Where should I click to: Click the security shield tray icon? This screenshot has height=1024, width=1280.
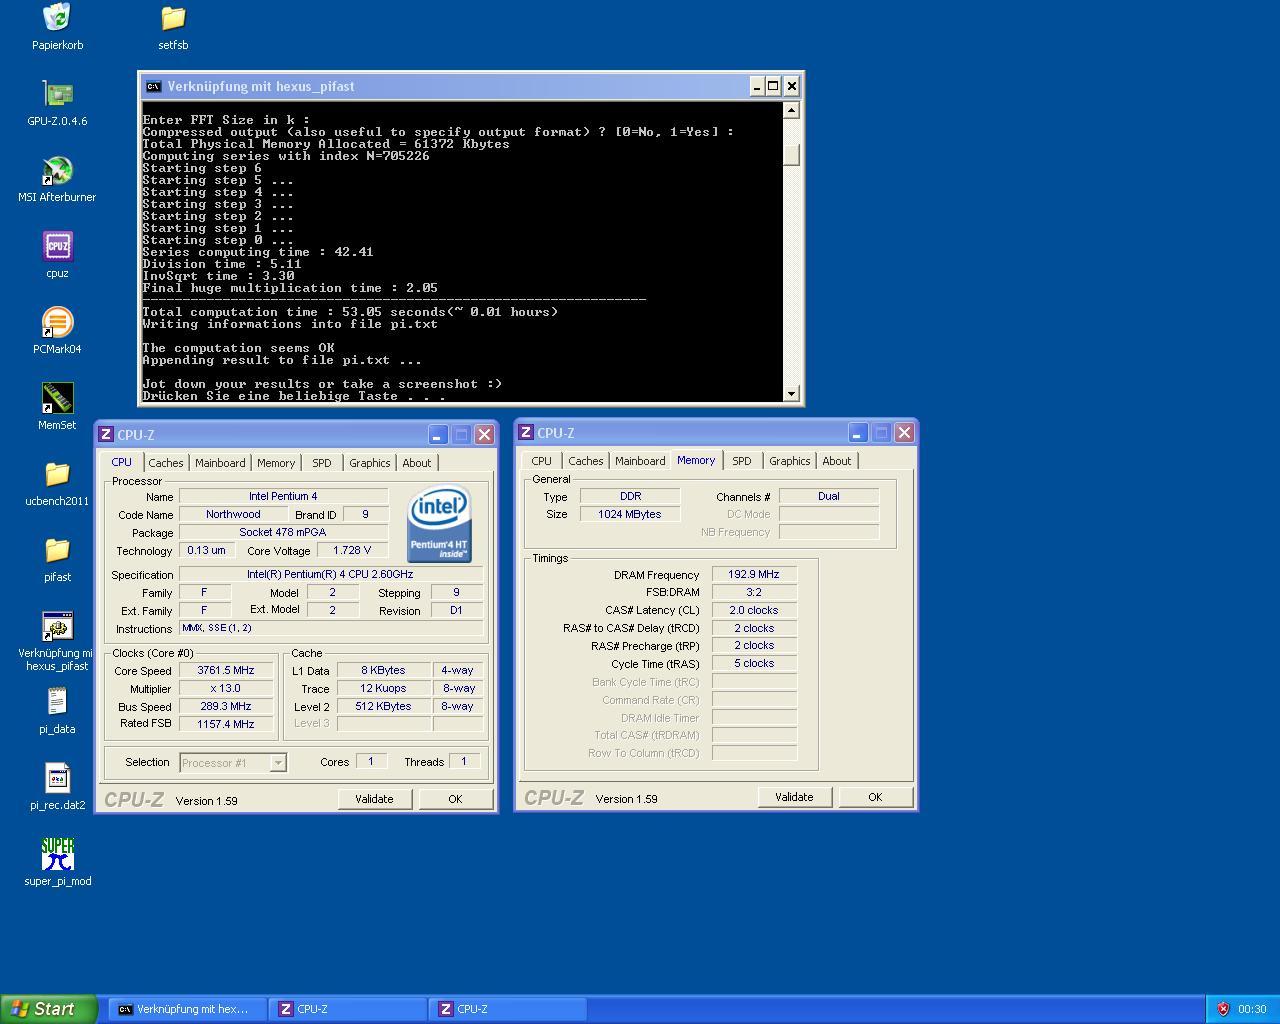(1222, 1009)
